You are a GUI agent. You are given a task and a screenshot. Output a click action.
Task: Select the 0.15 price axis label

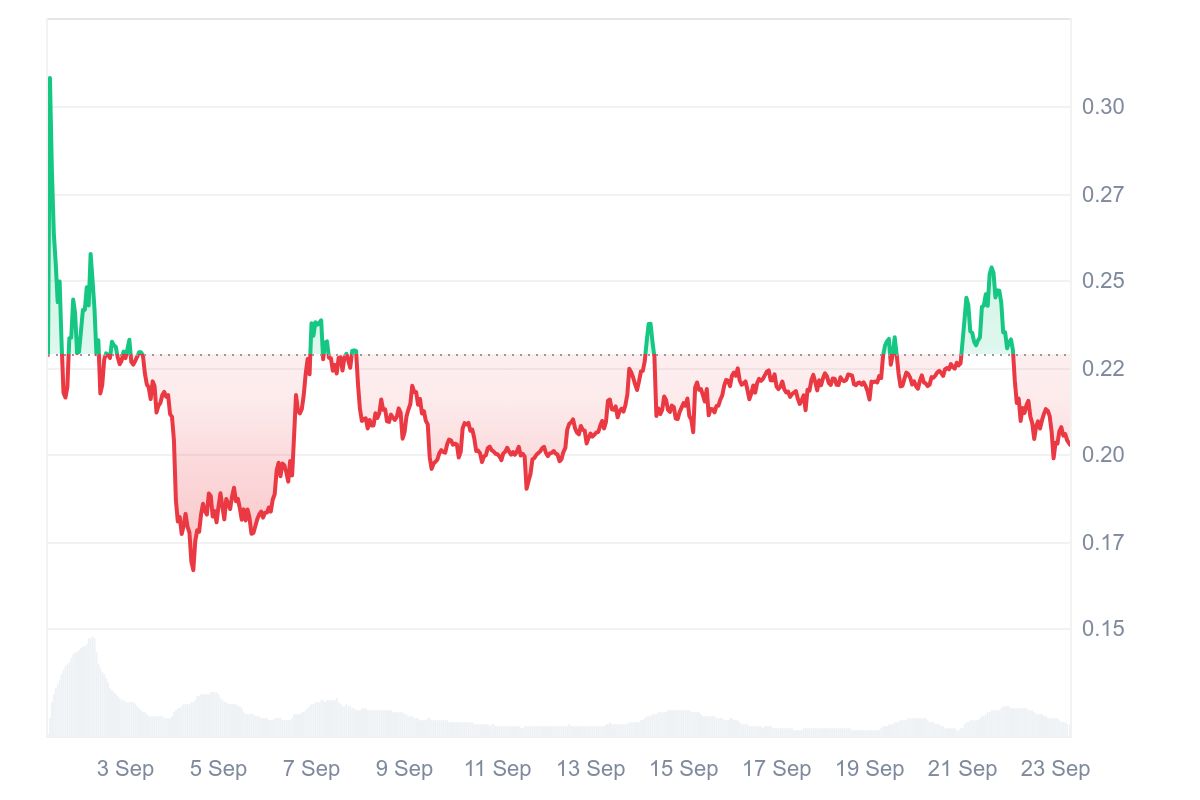coord(1103,629)
